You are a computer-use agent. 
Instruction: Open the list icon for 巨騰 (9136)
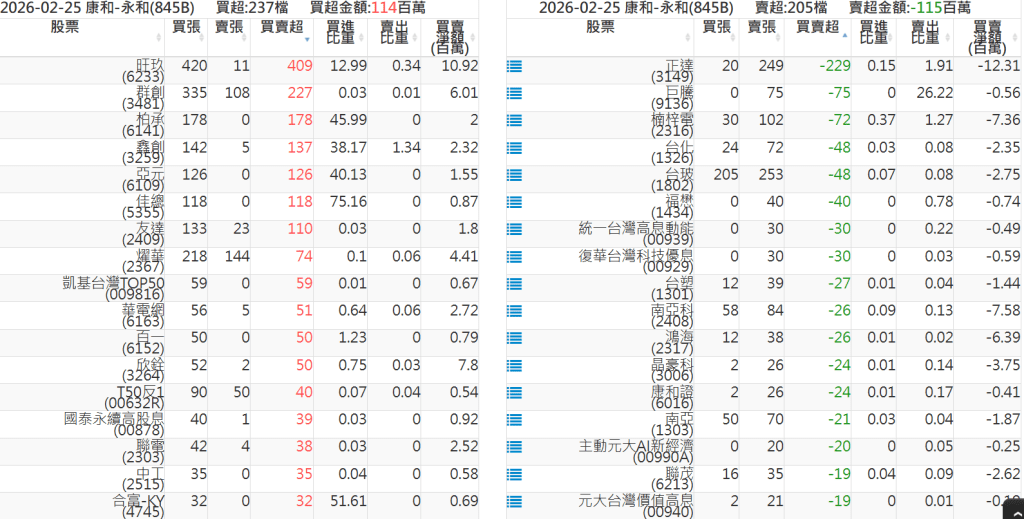coord(515,94)
